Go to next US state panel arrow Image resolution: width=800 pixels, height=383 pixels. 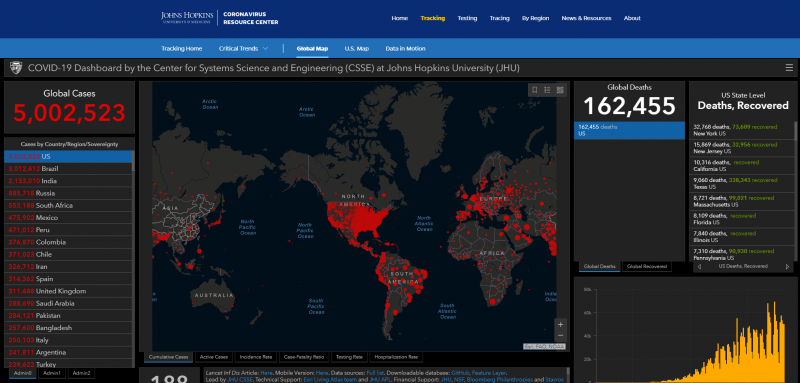787,266
